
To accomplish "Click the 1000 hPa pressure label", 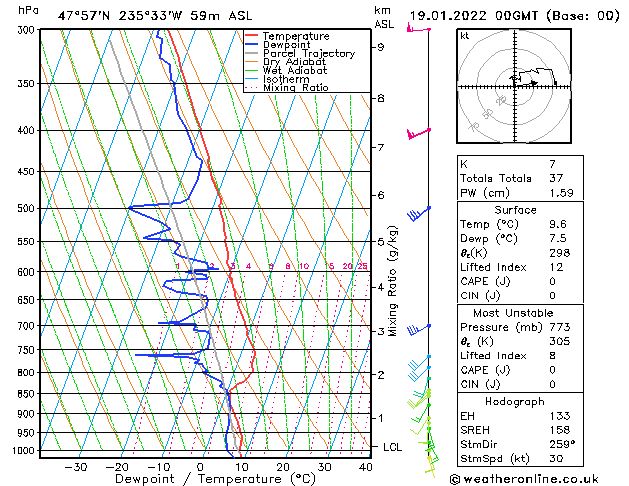I will coord(25,451).
